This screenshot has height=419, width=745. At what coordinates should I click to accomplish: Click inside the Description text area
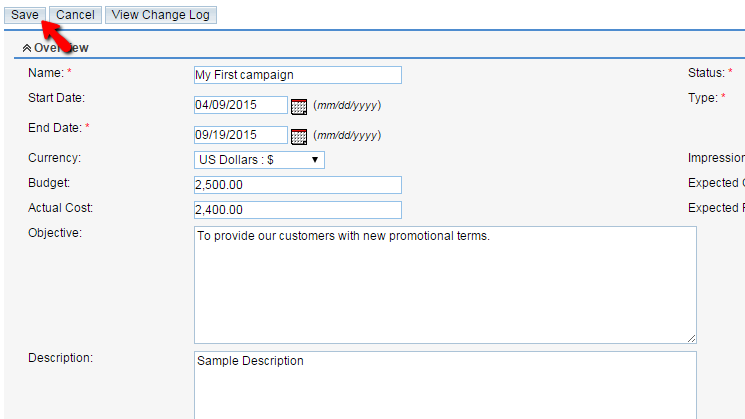pyautogui.click(x=445, y=385)
